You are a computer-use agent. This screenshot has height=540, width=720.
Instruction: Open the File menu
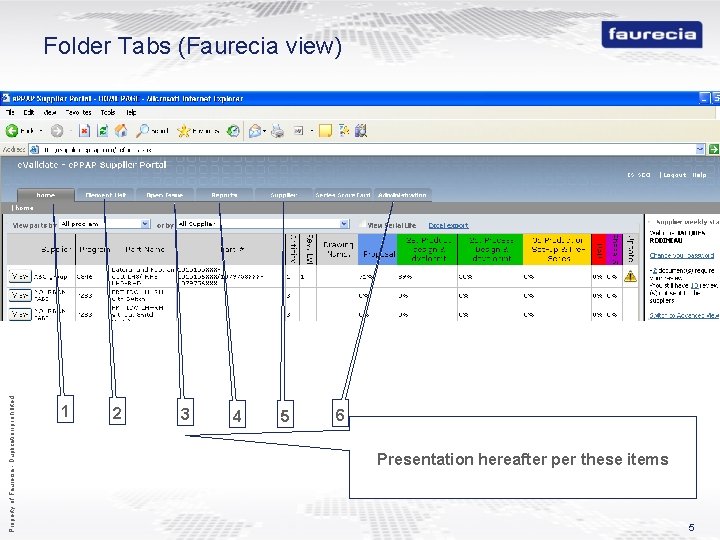10,112
